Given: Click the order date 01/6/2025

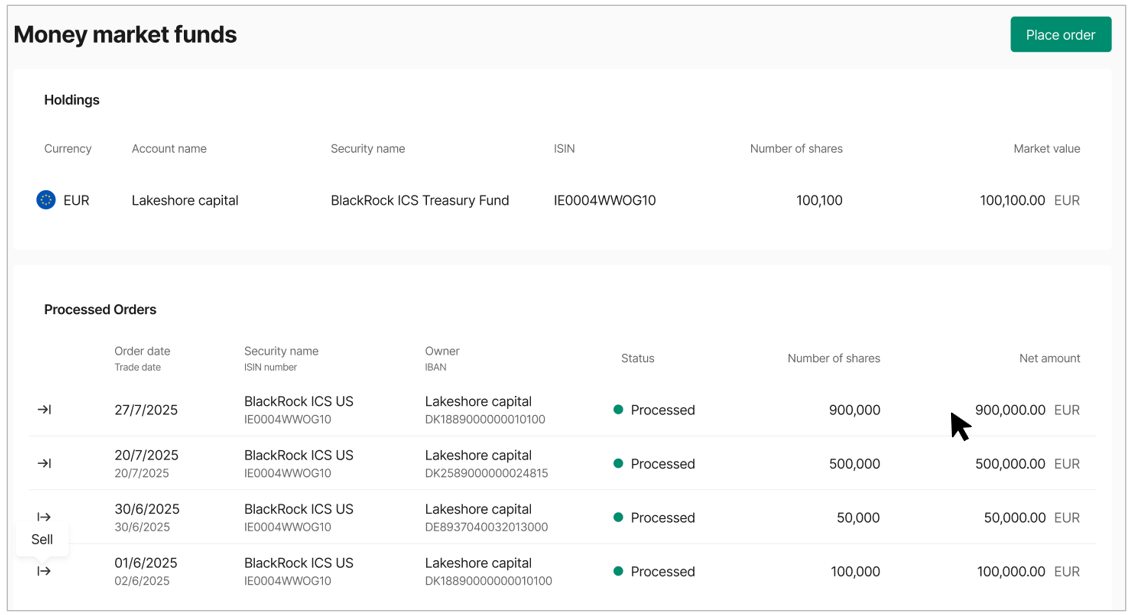Looking at the screenshot, I should [x=147, y=563].
